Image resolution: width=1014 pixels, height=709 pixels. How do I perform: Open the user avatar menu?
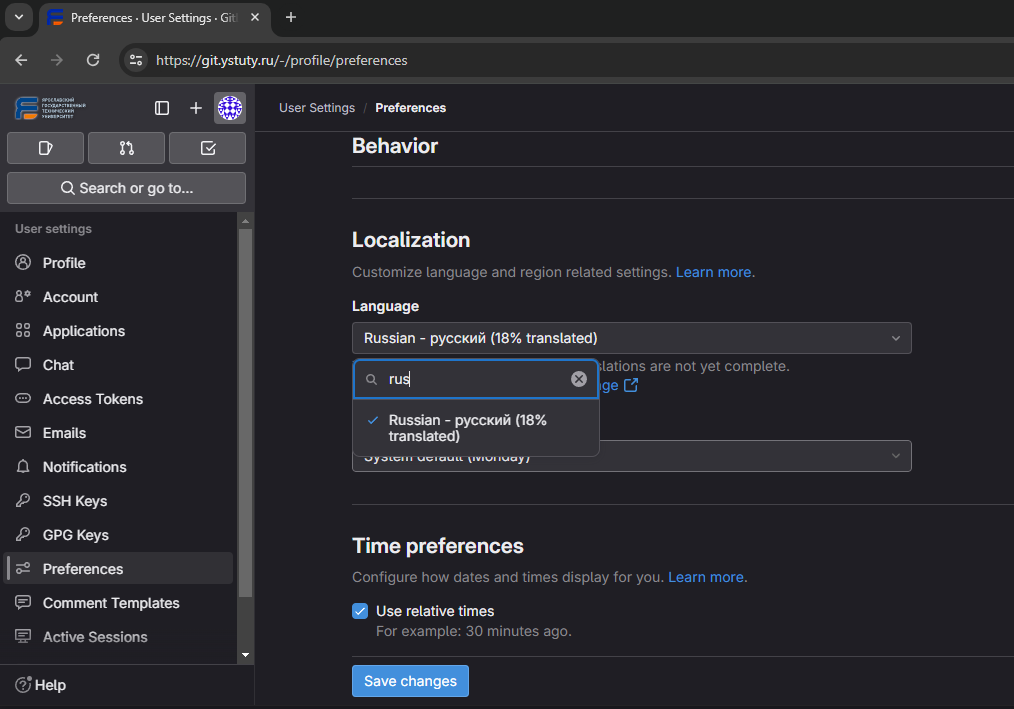tap(230, 108)
